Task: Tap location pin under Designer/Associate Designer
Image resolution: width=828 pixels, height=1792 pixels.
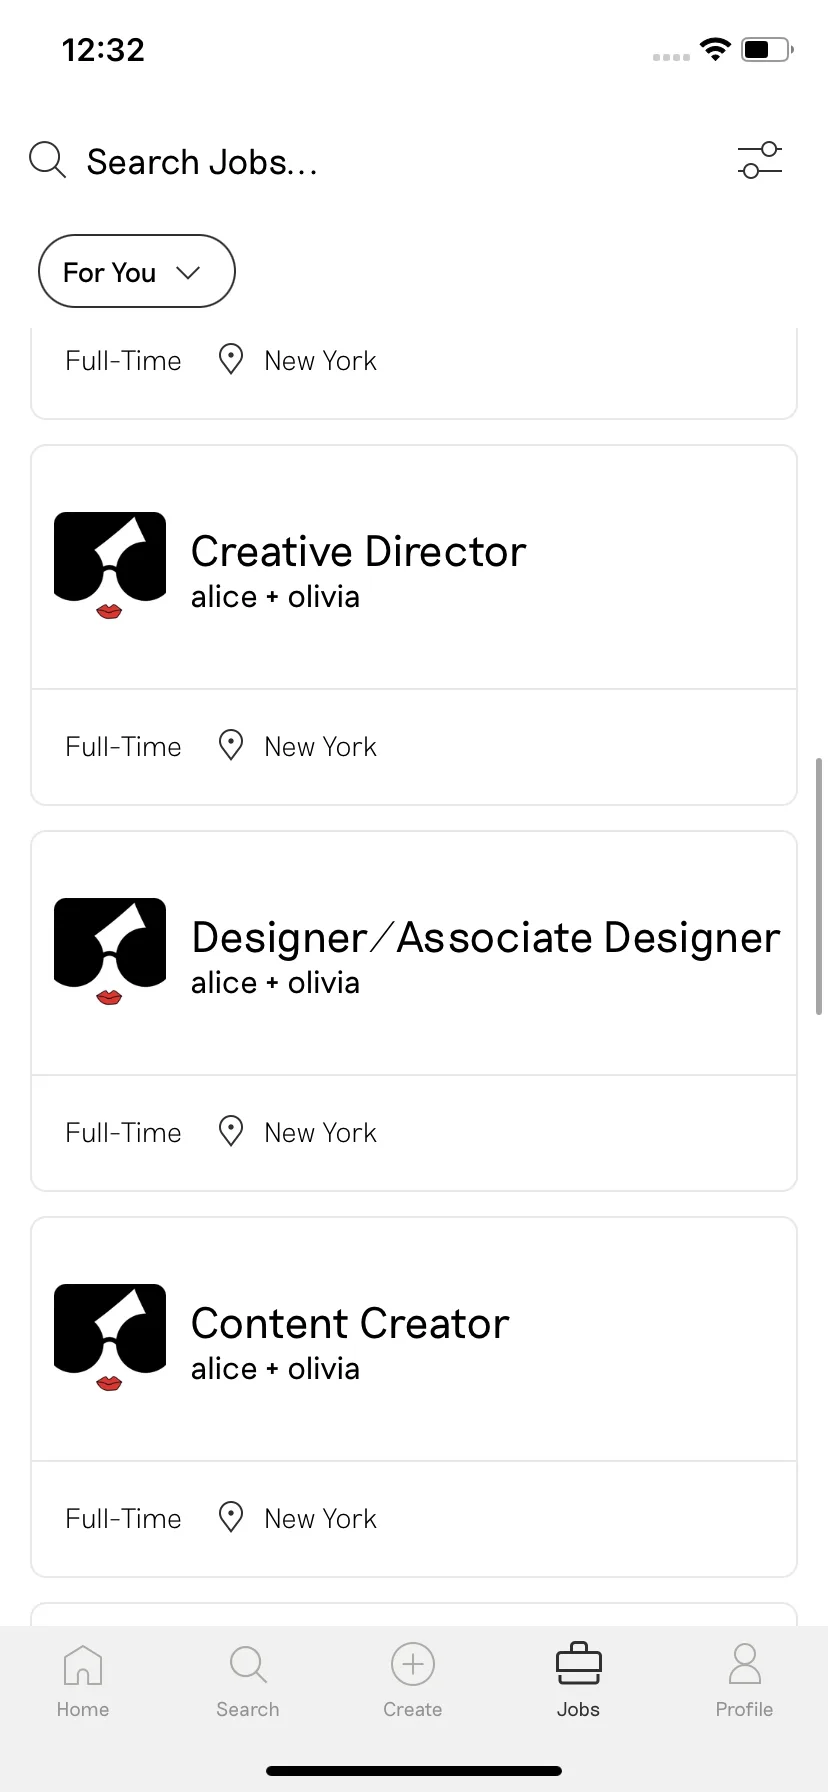Action: click(231, 1132)
